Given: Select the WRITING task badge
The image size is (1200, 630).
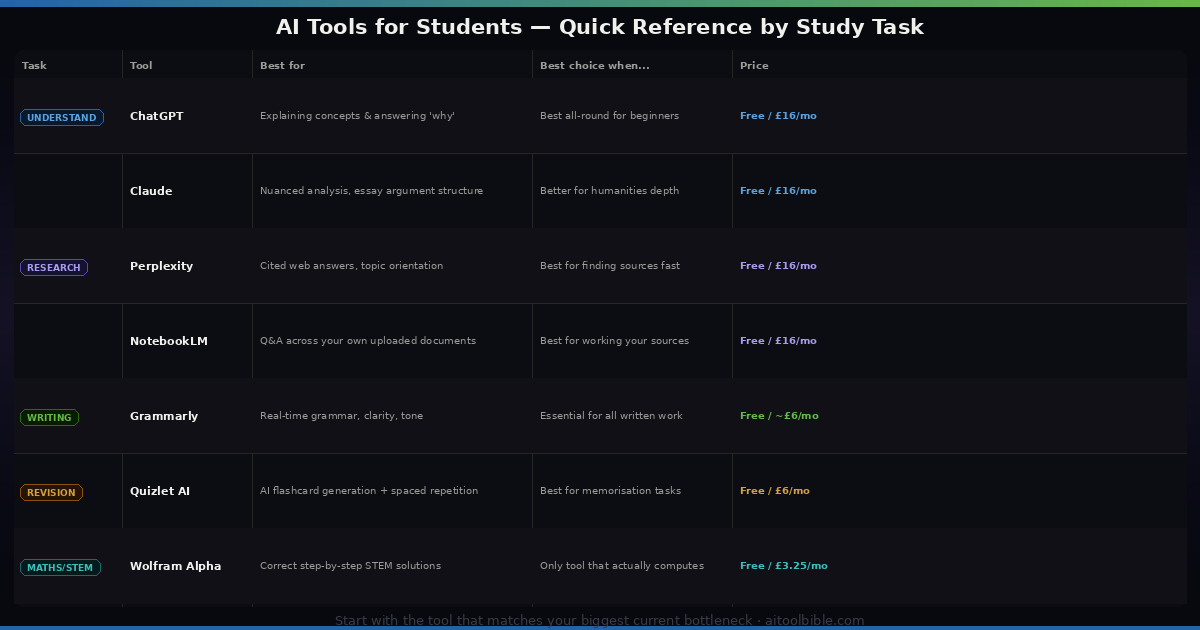Looking at the screenshot, I should (x=49, y=418).
